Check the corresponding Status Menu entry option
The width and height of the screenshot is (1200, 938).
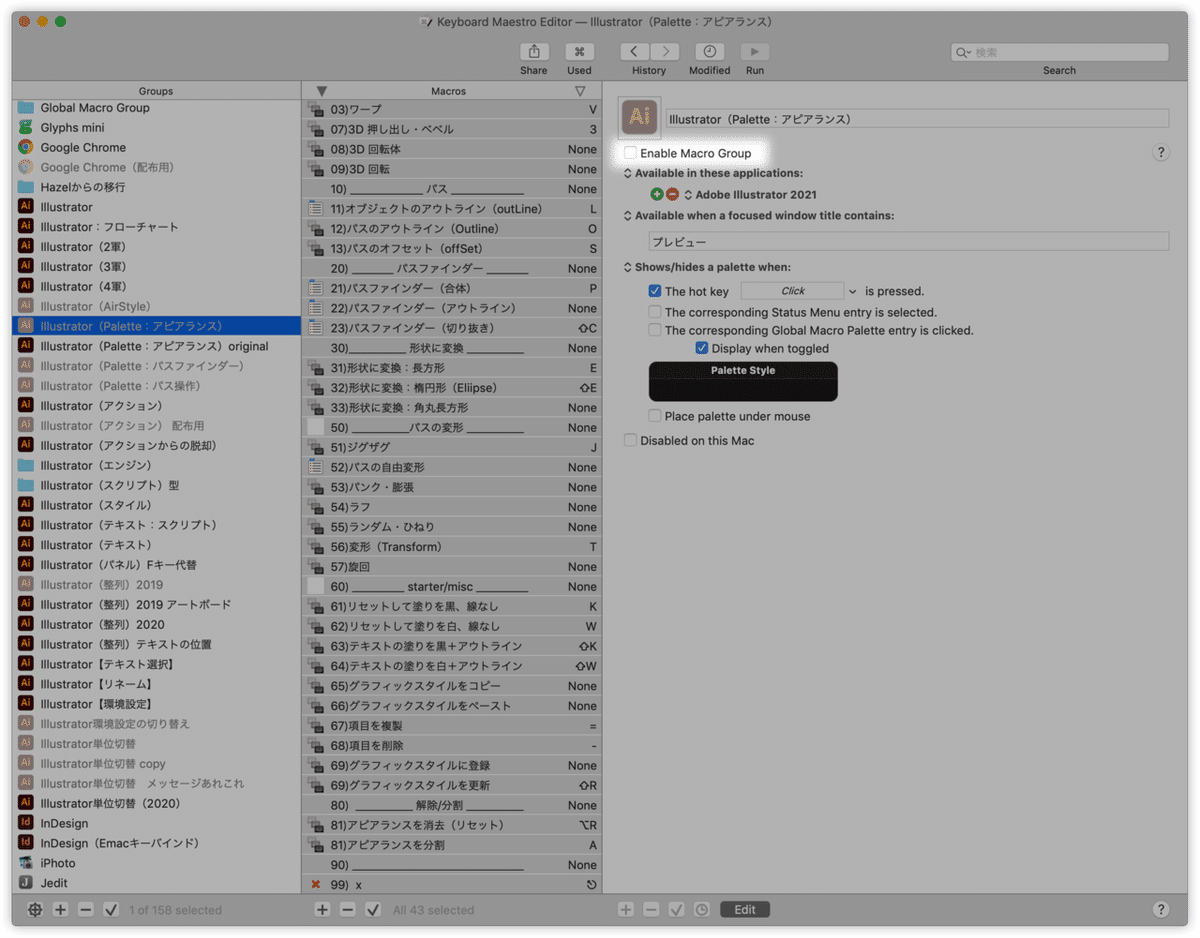(x=655, y=312)
